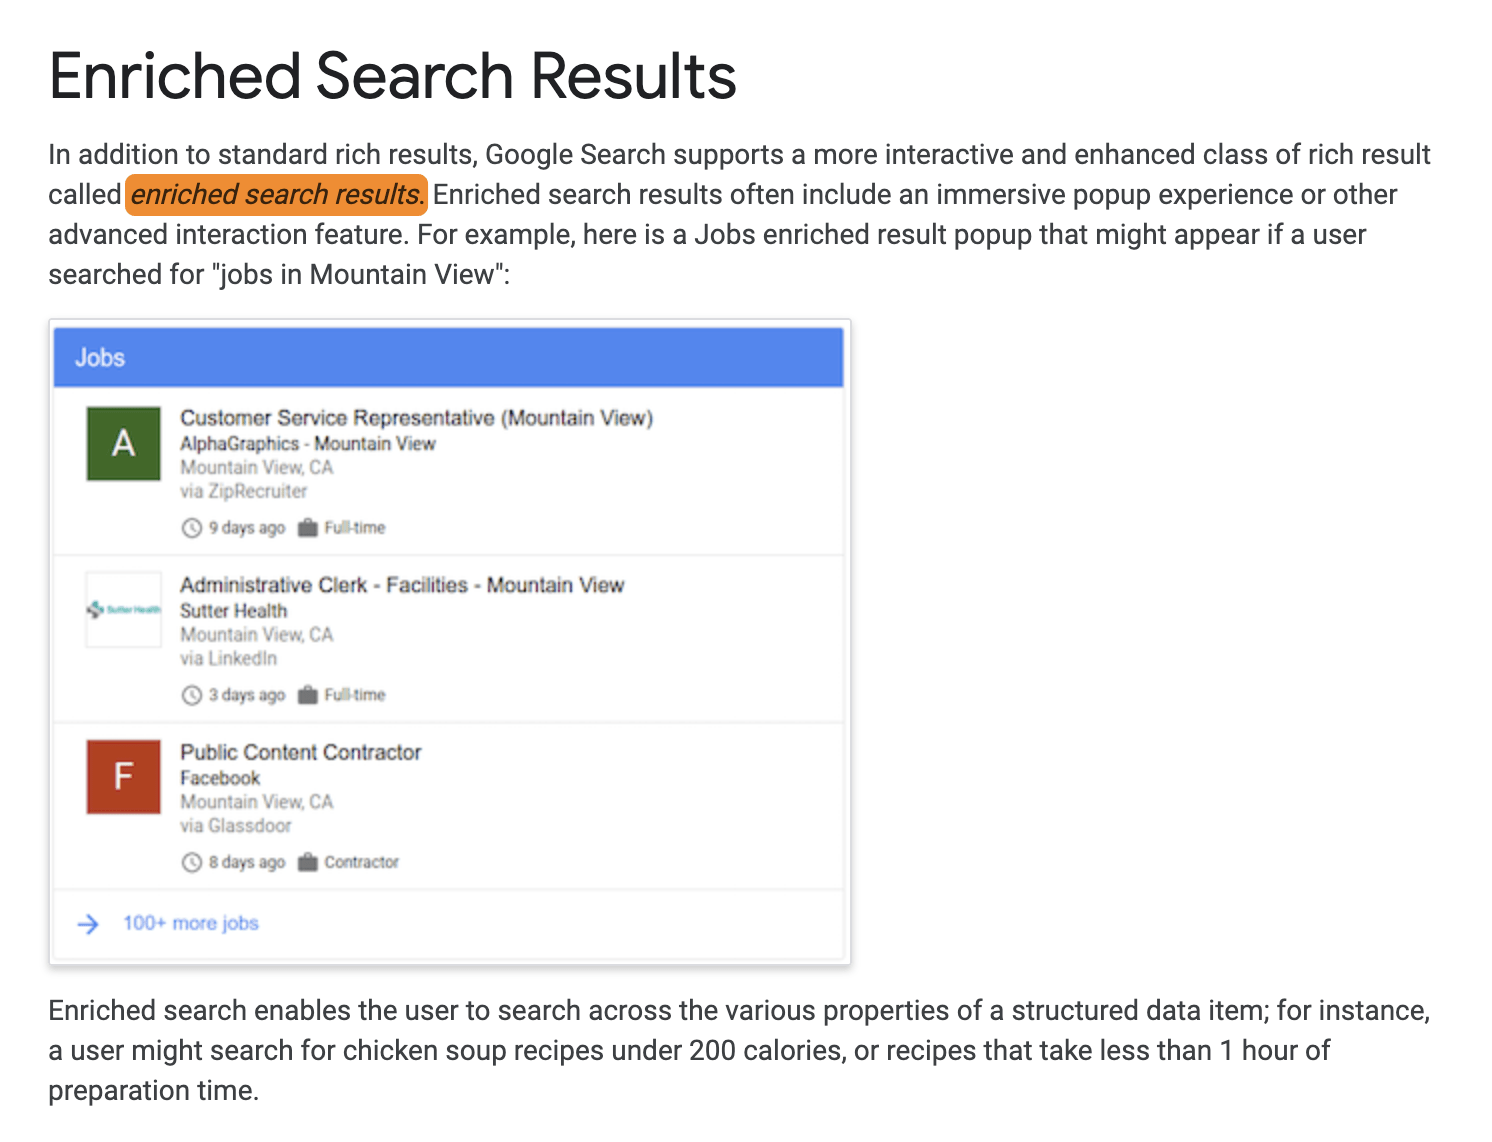Click the via Glassdoor source label
Image resolution: width=1492 pixels, height=1142 pixels.
tap(235, 825)
